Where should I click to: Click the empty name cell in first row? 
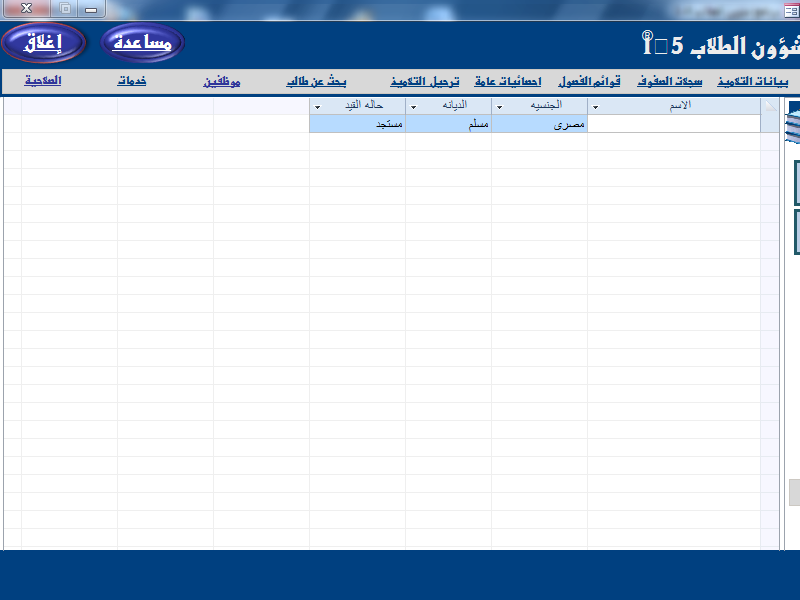672,125
